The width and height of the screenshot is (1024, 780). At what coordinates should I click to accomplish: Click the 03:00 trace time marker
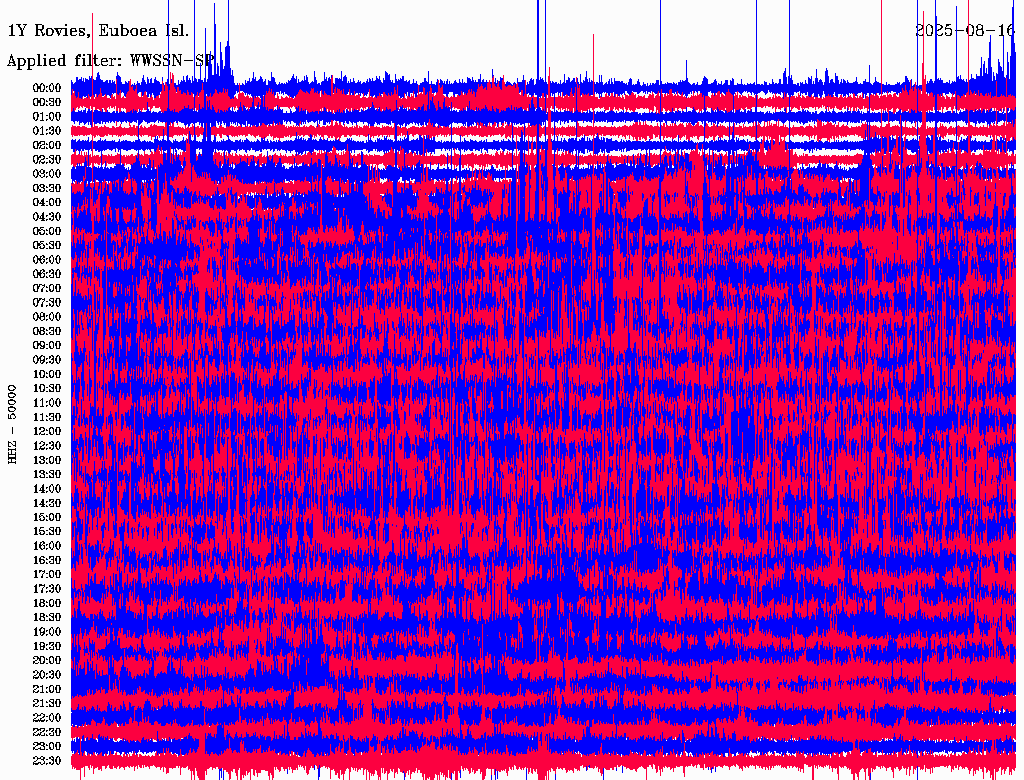tap(47, 174)
